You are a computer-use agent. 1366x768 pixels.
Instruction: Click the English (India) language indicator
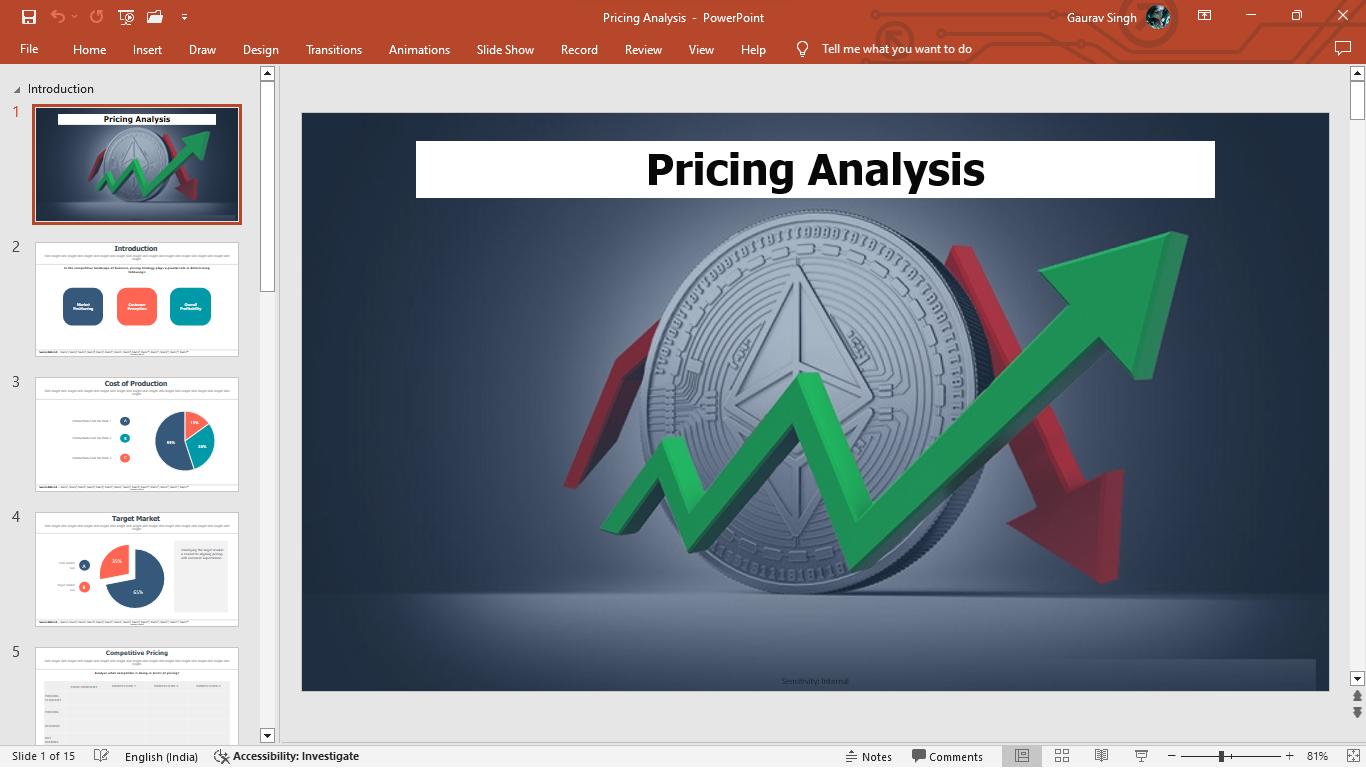pyautogui.click(x=161, y=757)
